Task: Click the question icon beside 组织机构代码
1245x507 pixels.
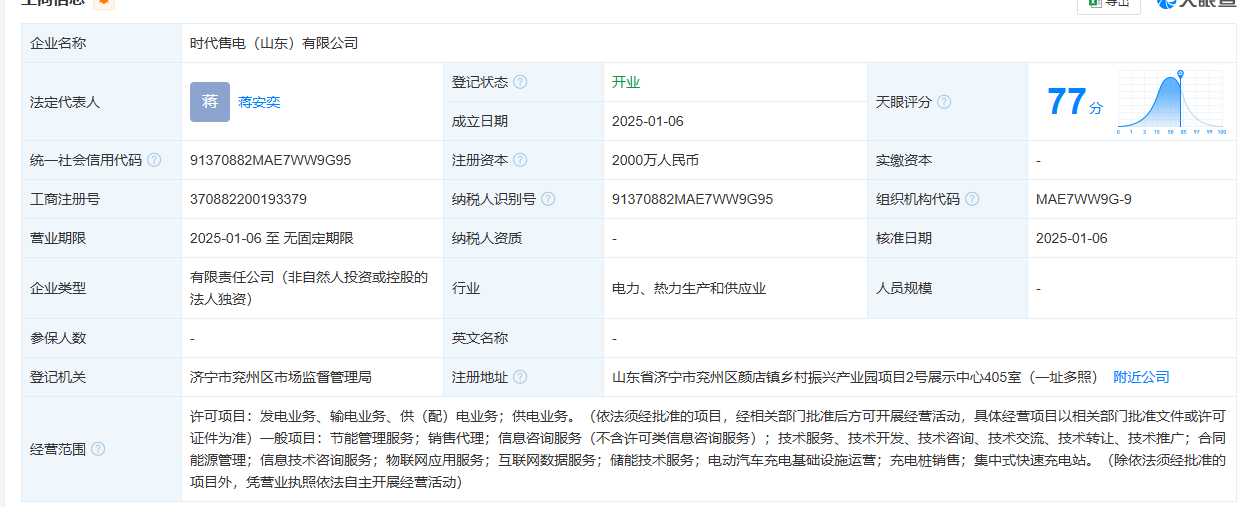Action: (972, 199)
